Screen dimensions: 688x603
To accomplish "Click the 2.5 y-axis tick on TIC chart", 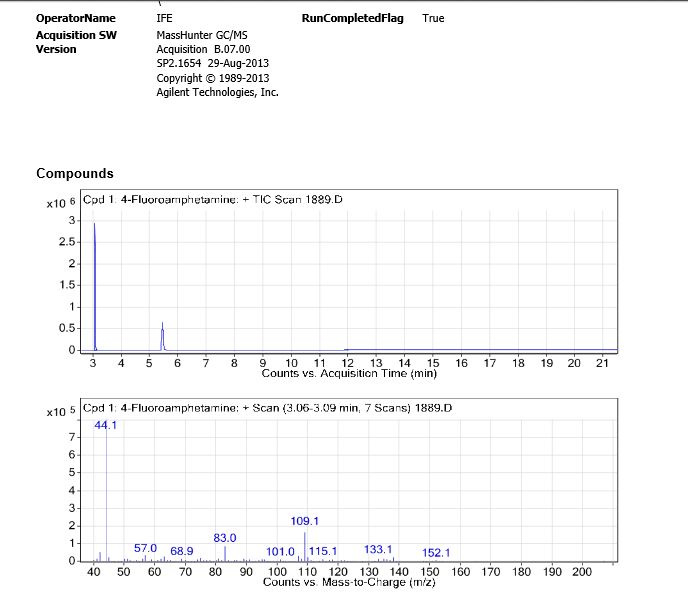I will click(x=67, y=242).
